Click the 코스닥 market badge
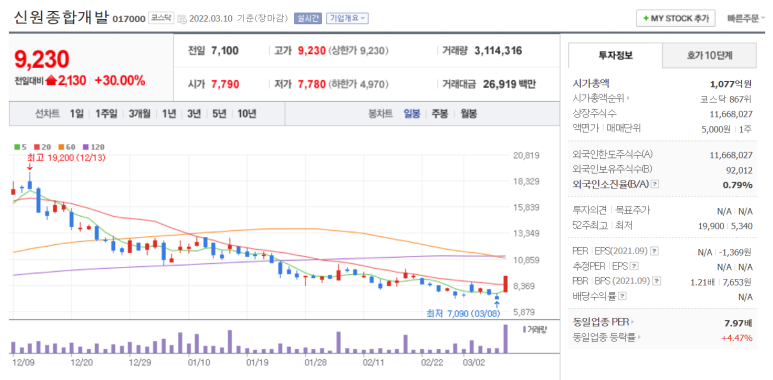 tap(161, 18)
